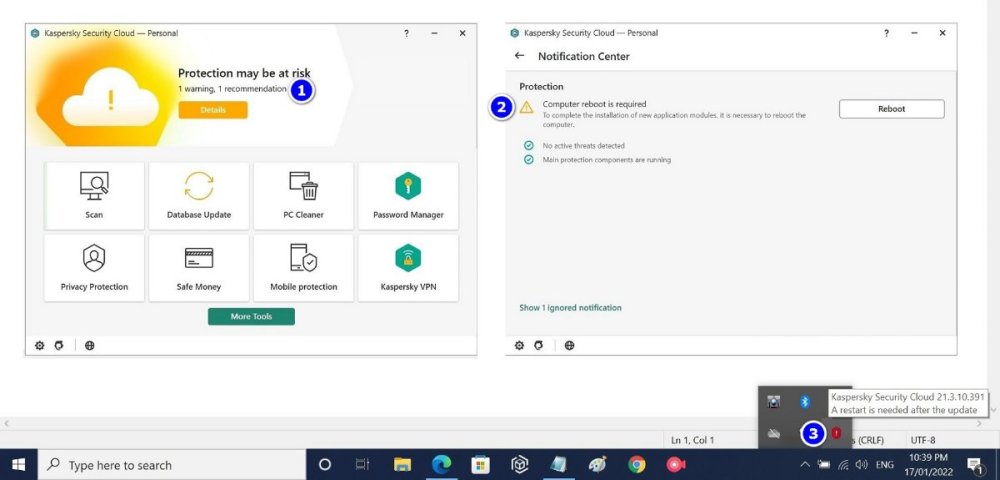Open PC Cleaner tool

pyautogui.click(x=304, y=196)
